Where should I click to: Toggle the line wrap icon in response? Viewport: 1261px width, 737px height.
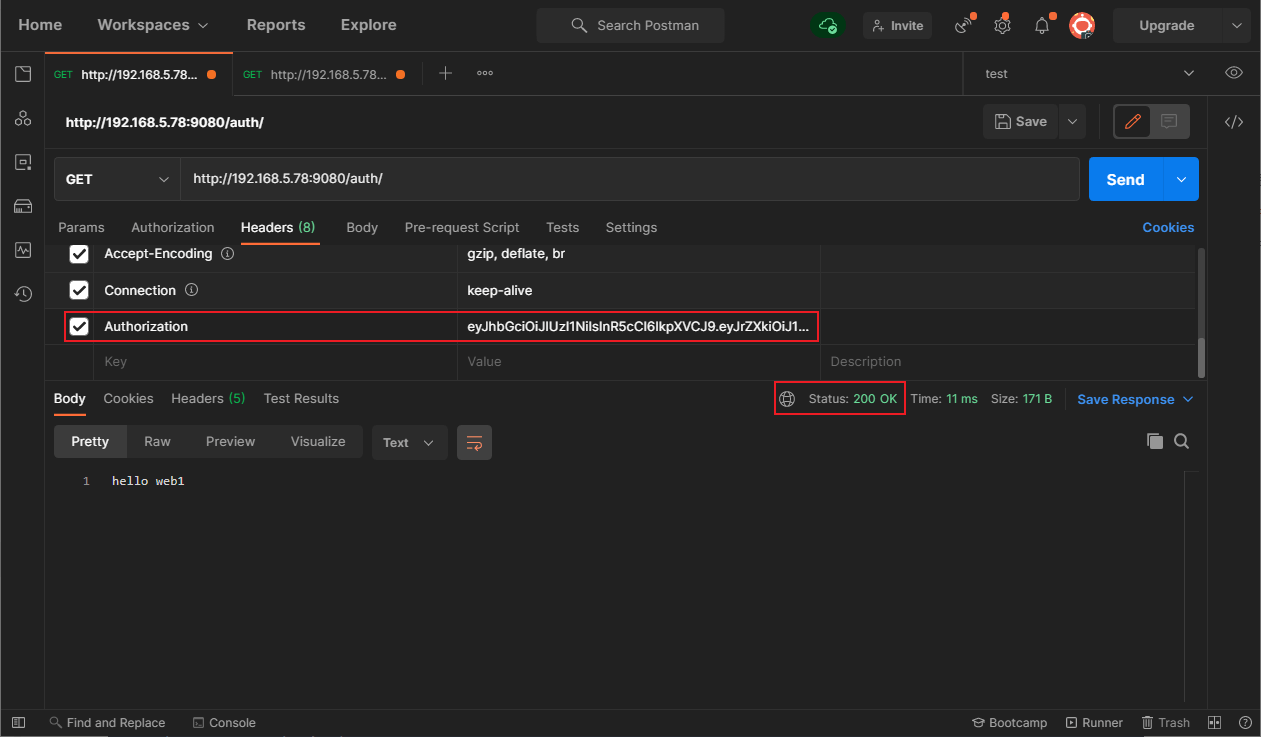[x=474, y=442]
